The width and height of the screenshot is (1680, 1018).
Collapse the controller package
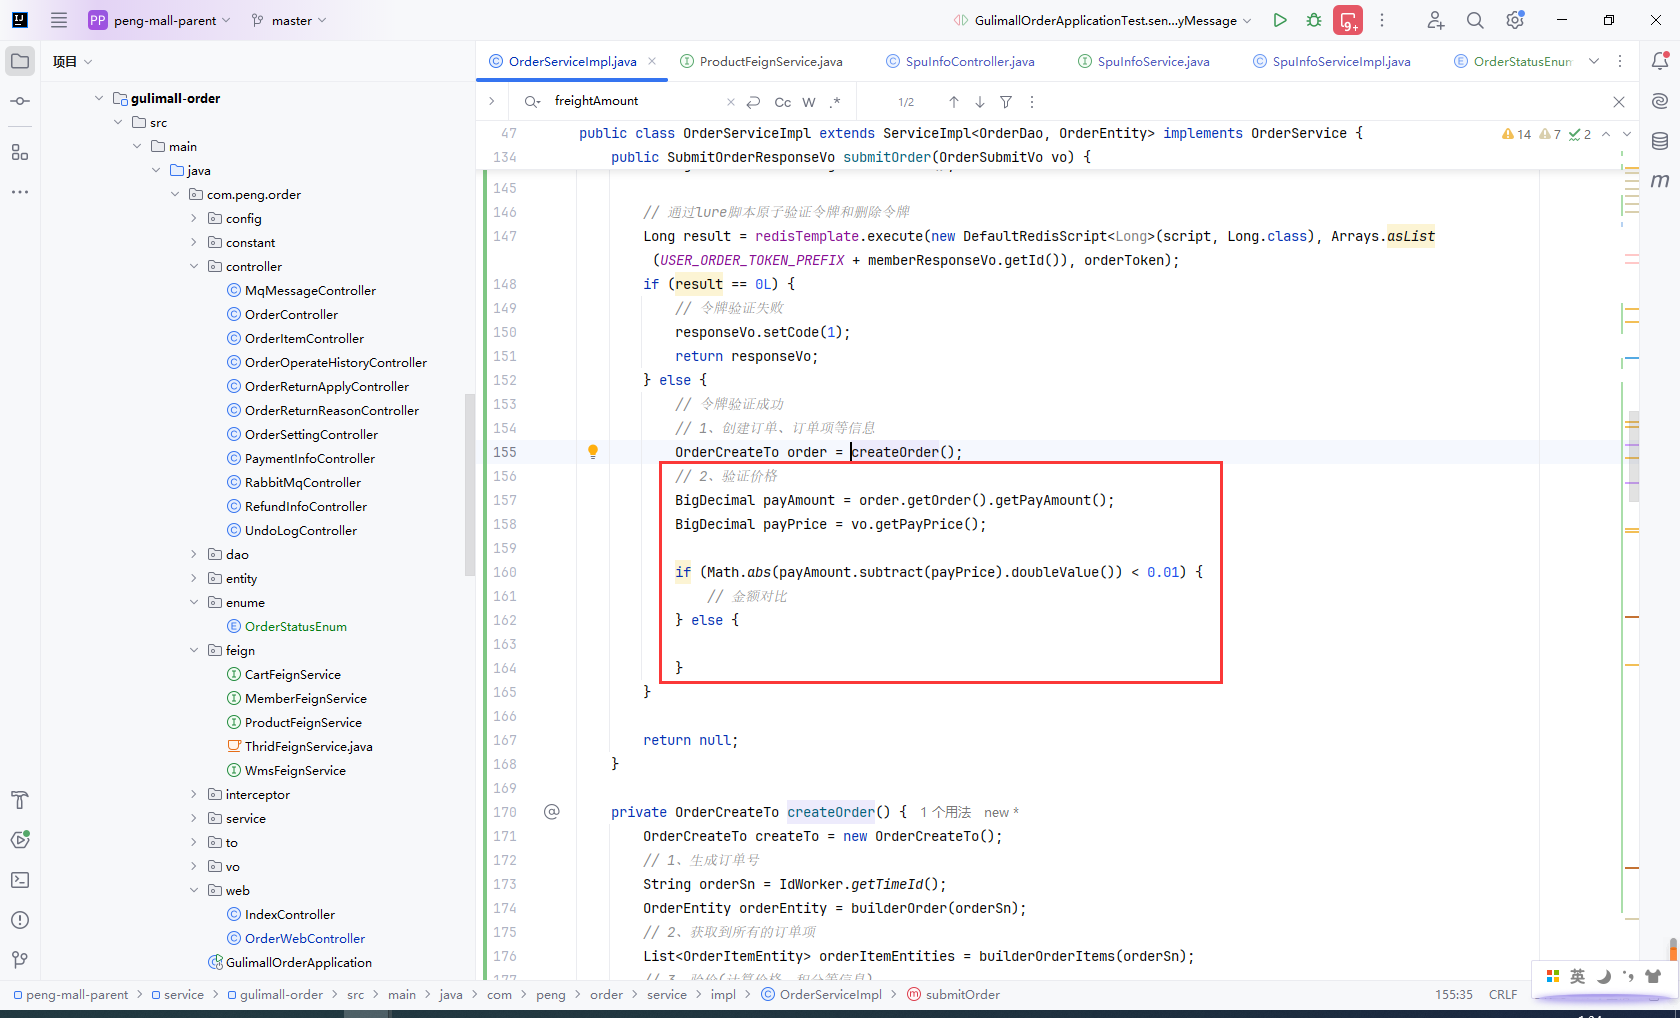coord(194,266)
